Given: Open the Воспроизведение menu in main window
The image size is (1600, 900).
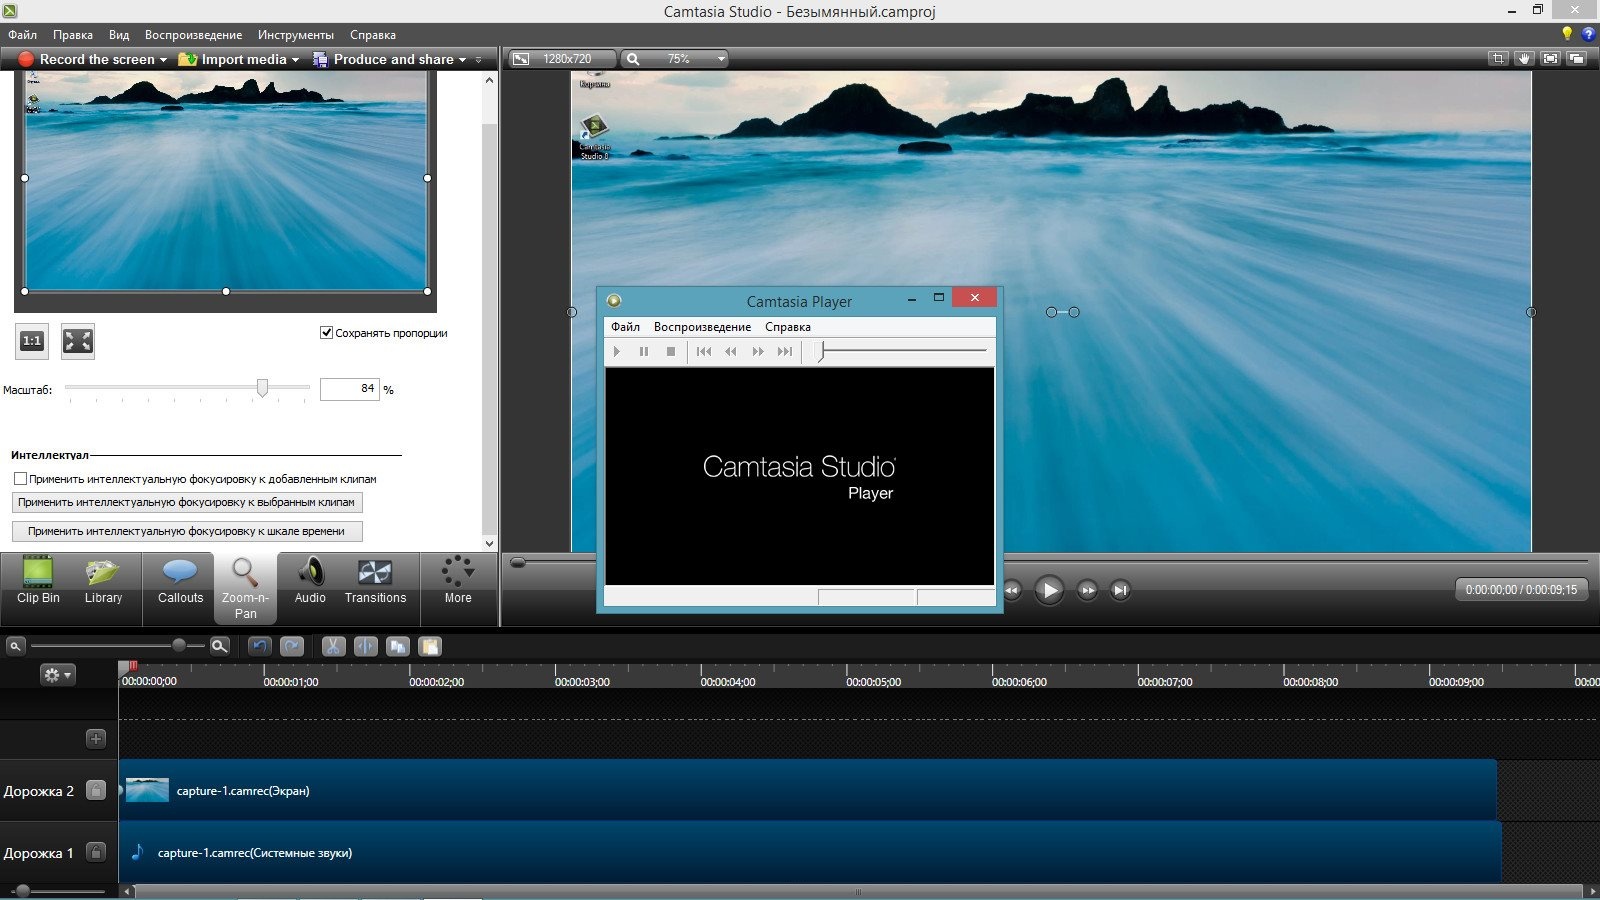Looking at the screenshot, I should (193, 34).
